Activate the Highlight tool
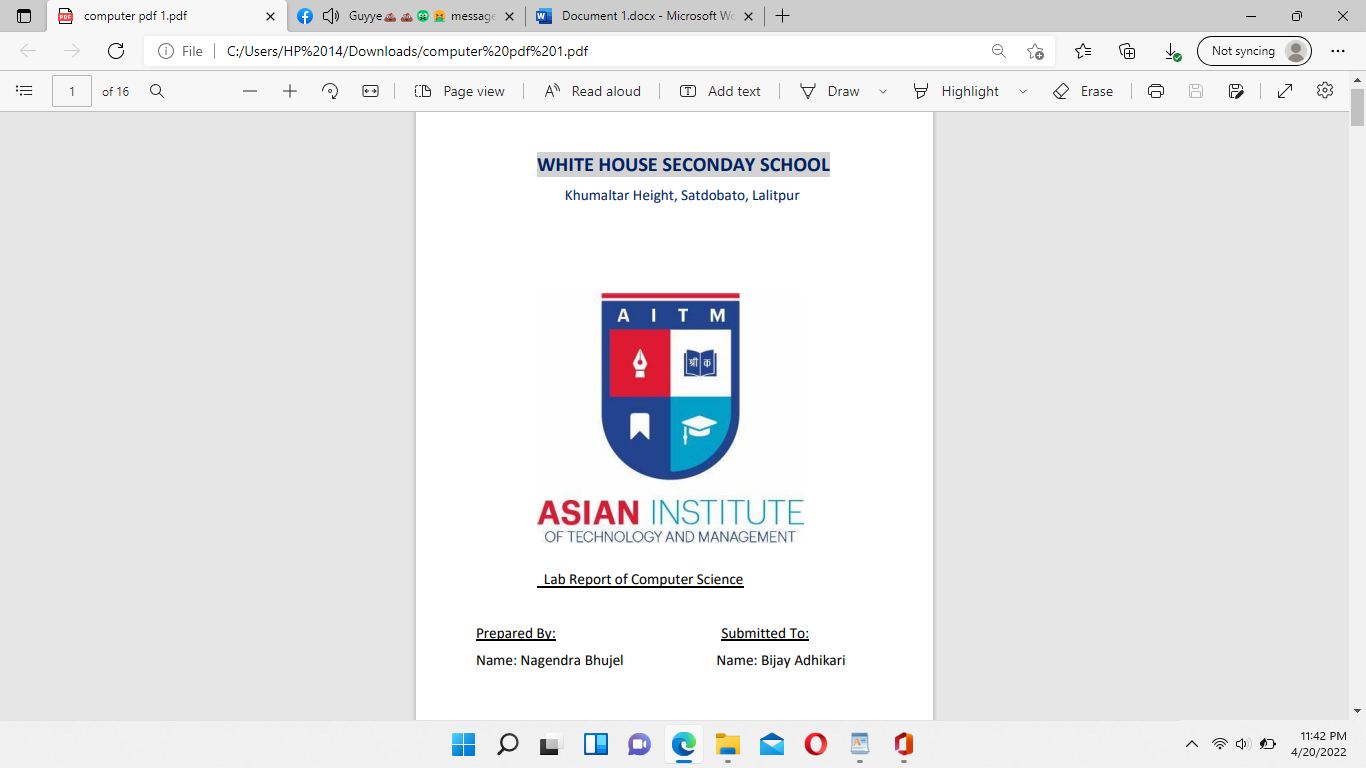Image resolution: width=1366 pixels, height=768 pixels. 956,91
